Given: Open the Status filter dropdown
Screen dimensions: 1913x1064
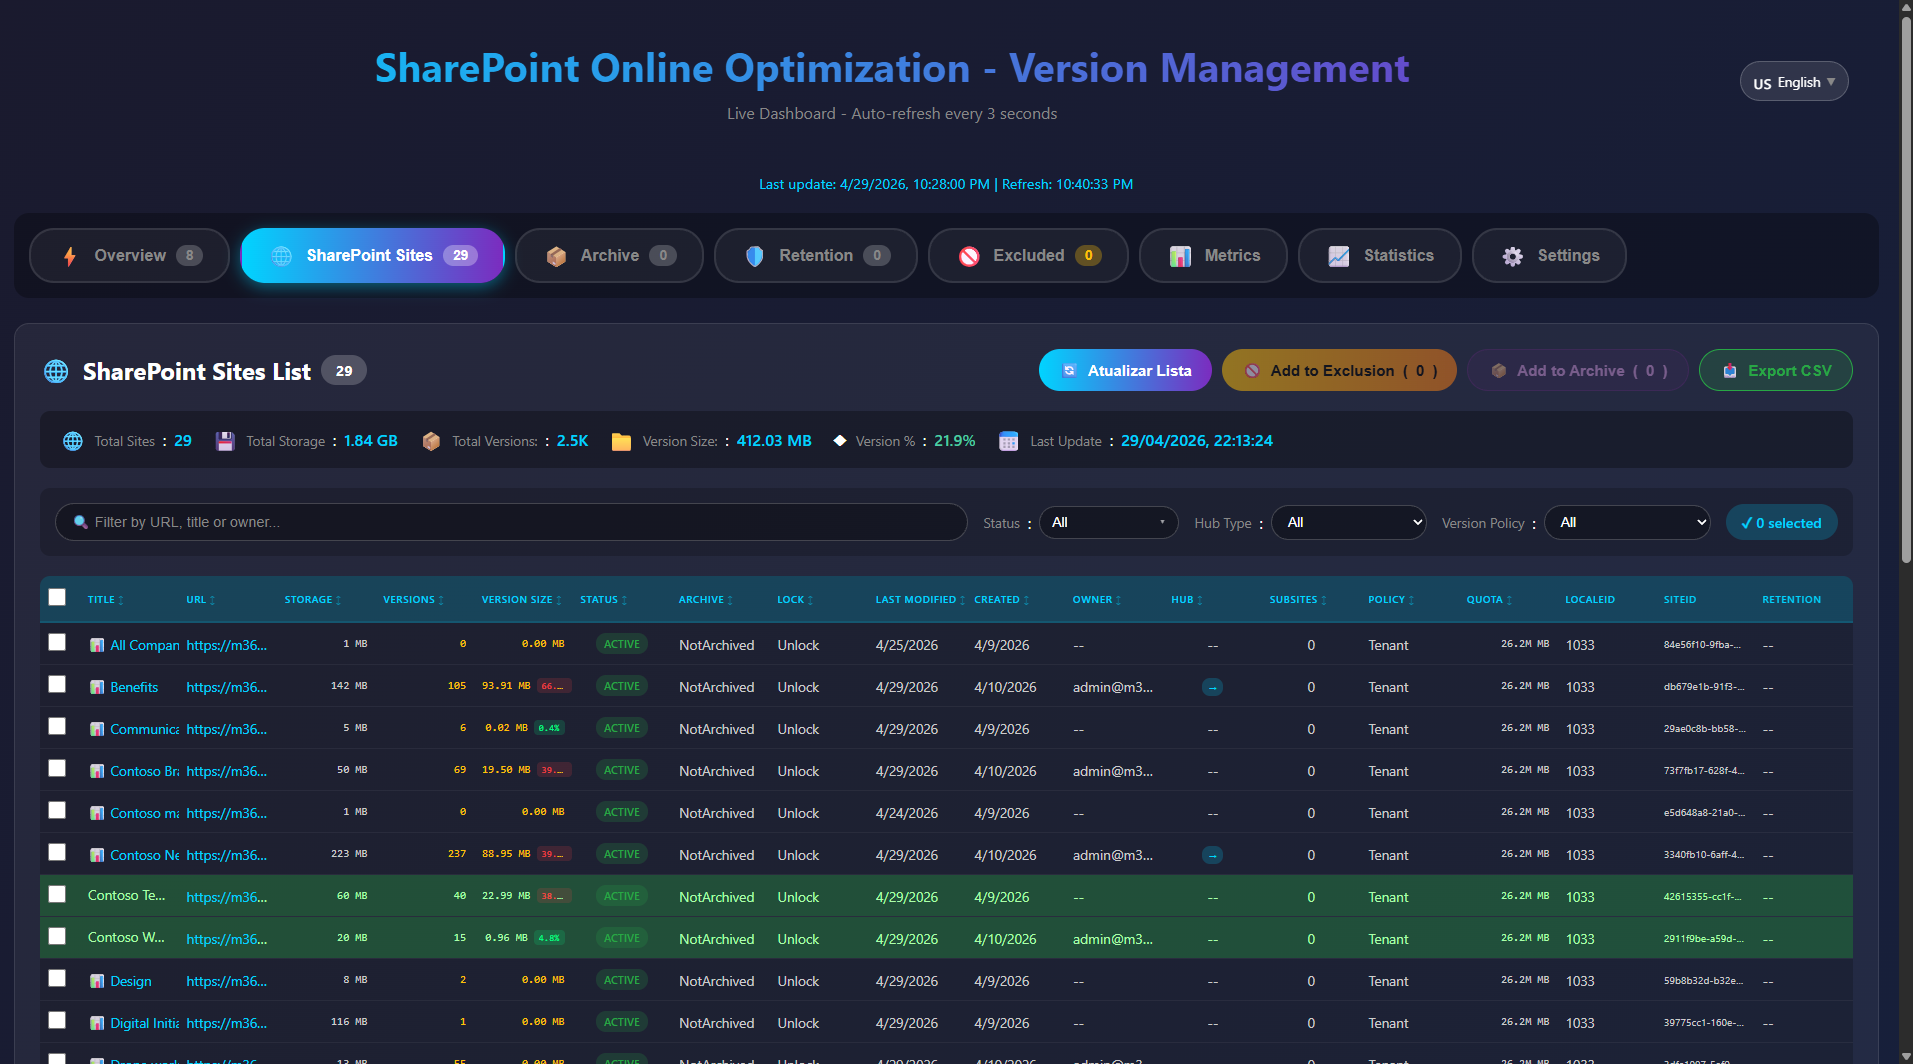Looking at the screenshot, I should [x=1108, y=522].
